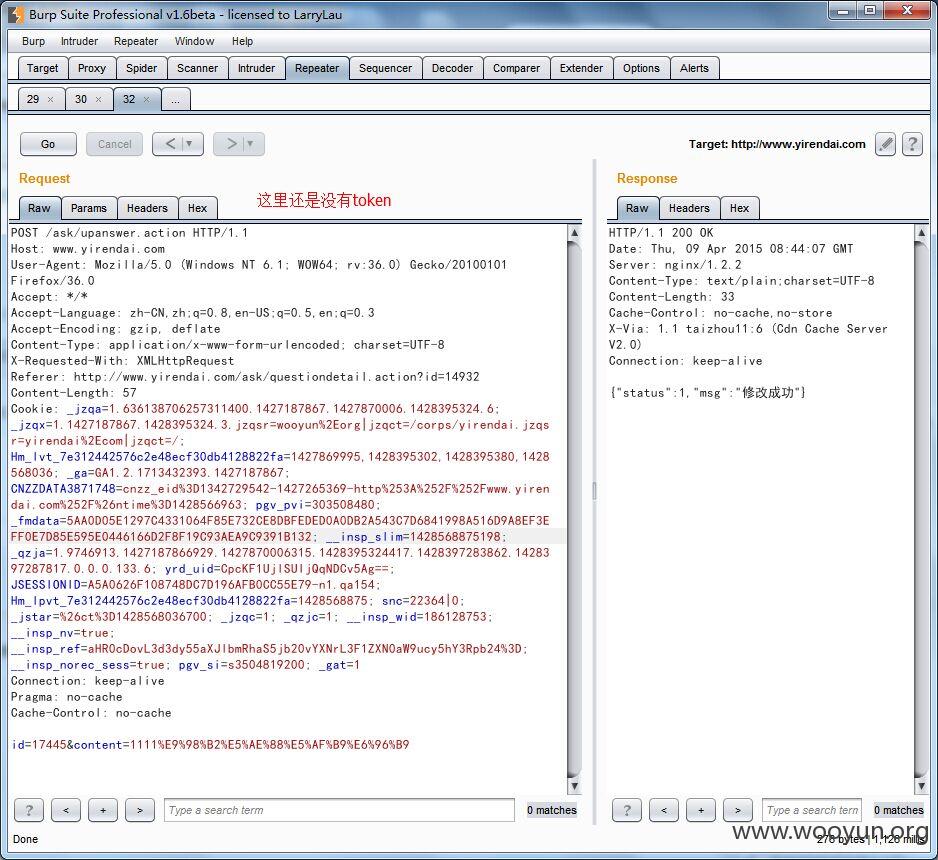Click the Cancel button
The height and width of the screenshot is (860, 938).
point(114,144)
